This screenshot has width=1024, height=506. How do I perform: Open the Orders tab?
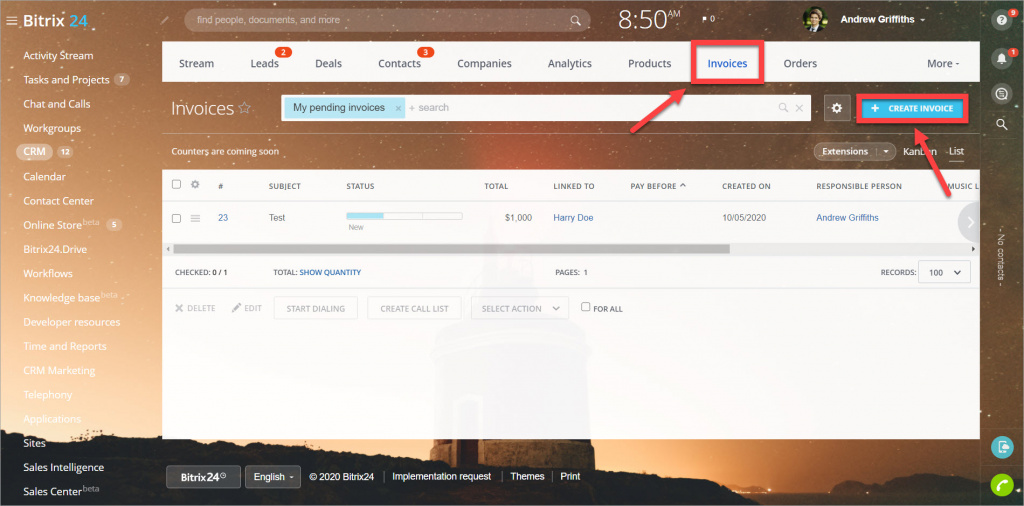[800, 63]
